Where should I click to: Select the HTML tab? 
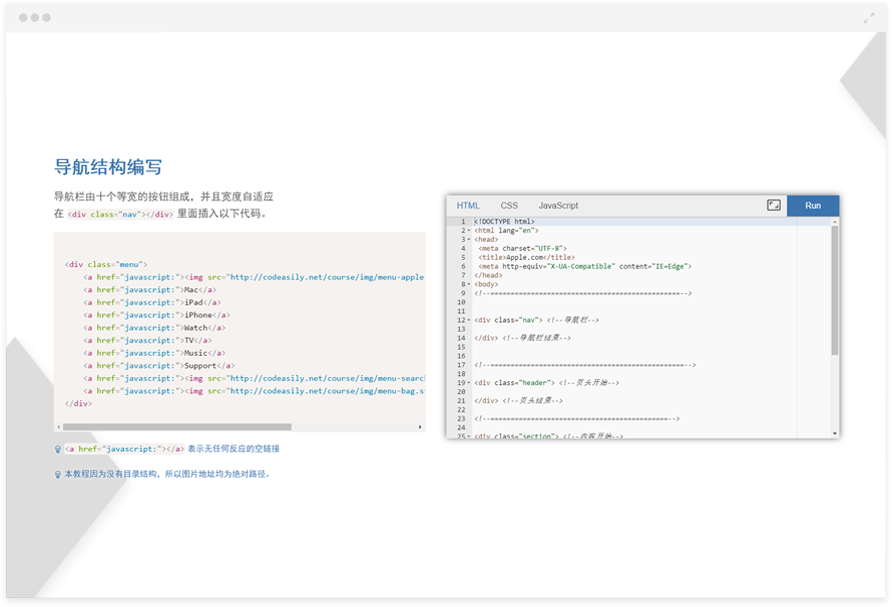tap(468, 205)
